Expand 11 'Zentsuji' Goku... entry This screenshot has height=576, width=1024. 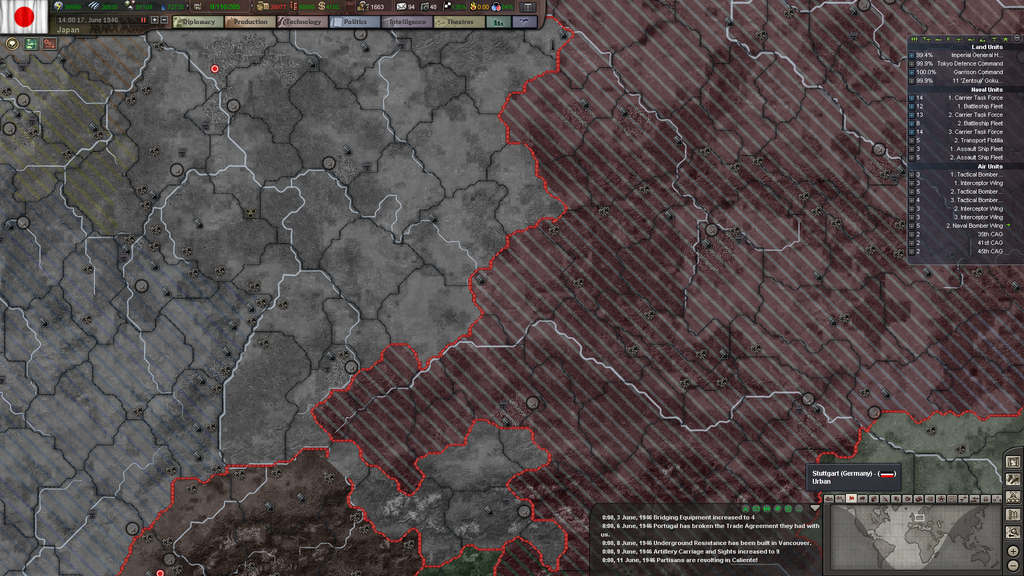coord(912,81)
